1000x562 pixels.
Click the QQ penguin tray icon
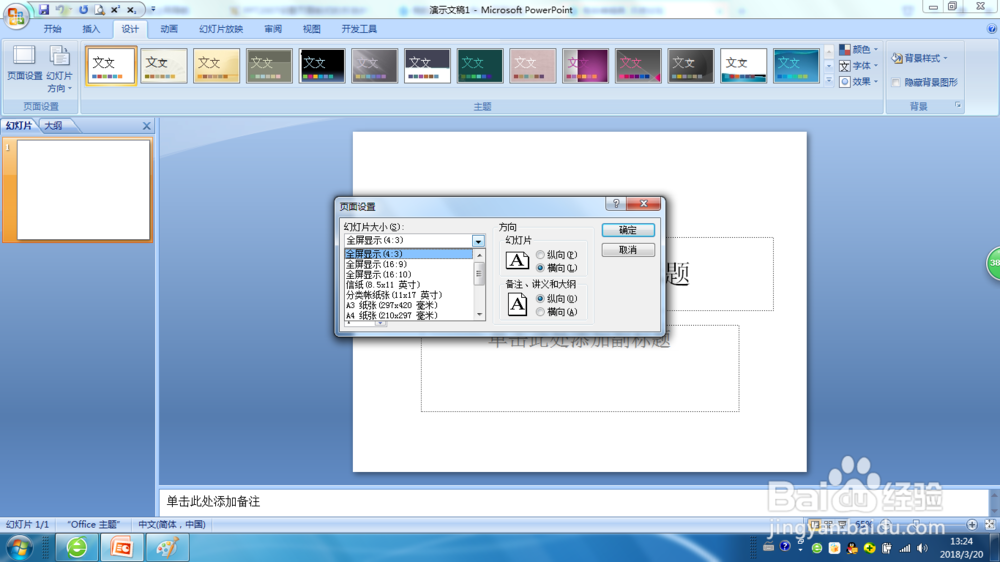[x=851, y=548]
